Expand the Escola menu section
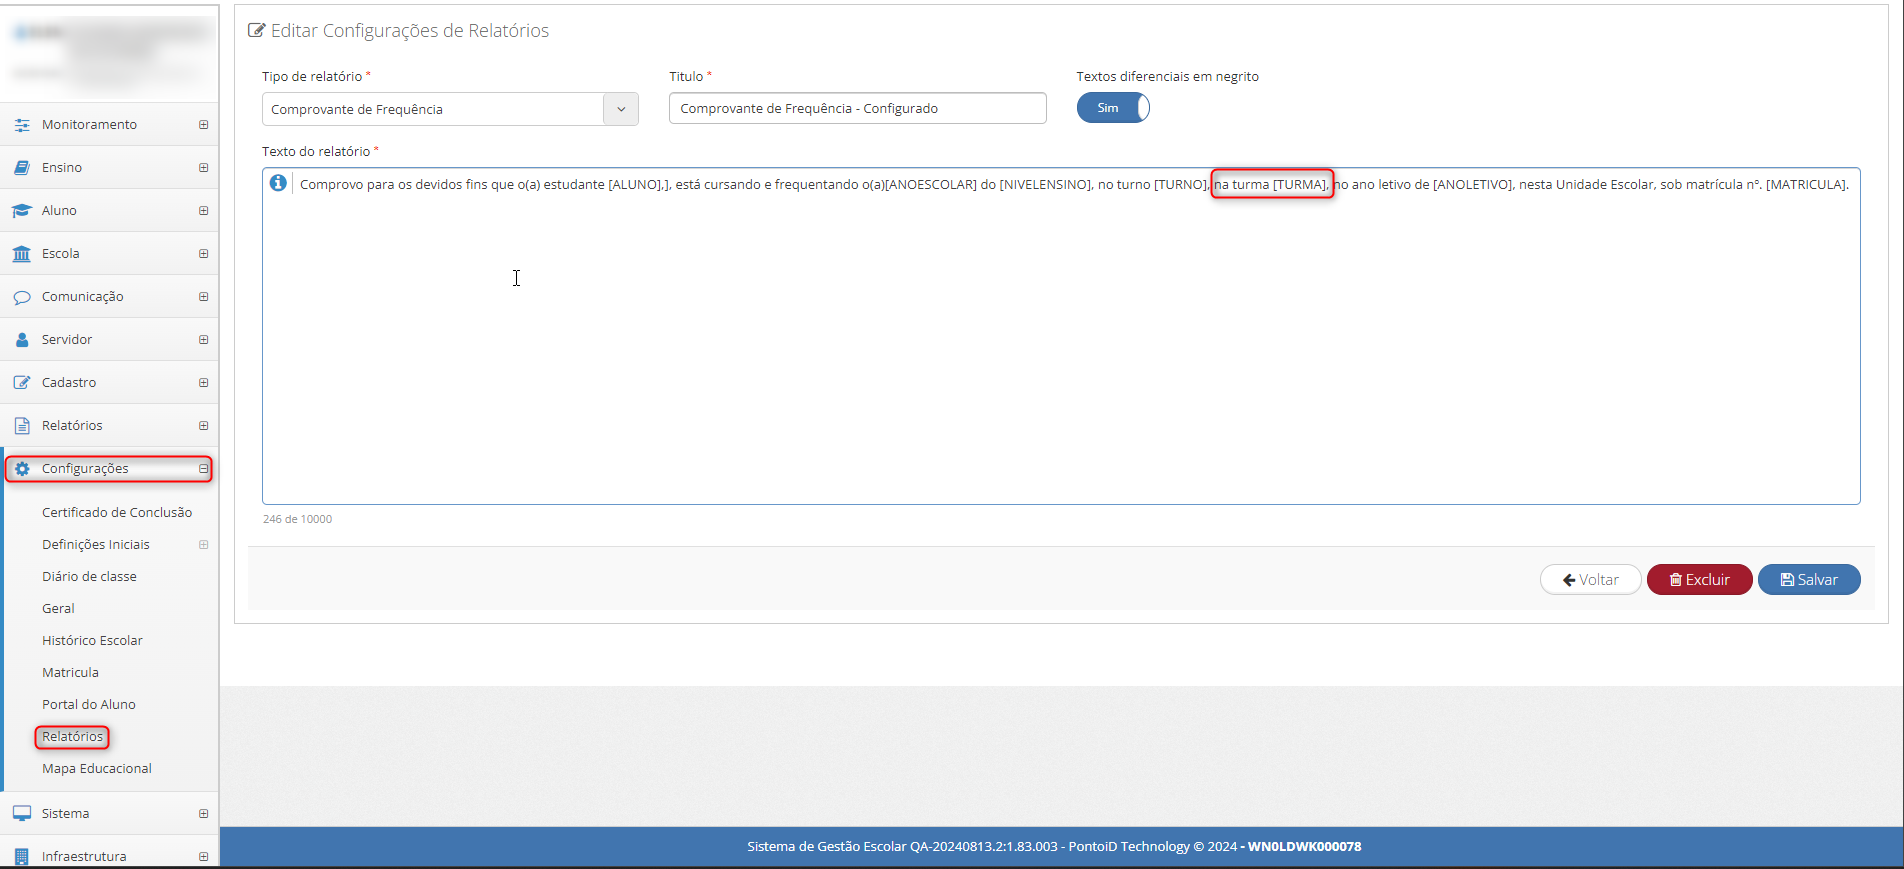1904x869 pixels. [204, 254]
